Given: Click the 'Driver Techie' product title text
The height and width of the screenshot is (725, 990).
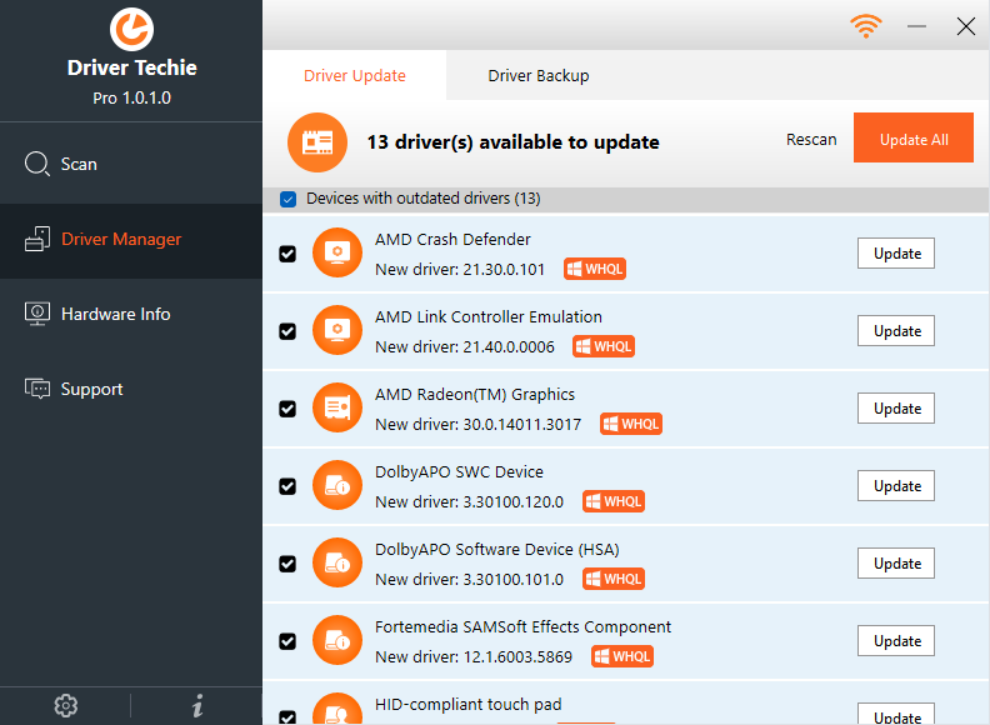Looking at the screenshot, I should point(131,68).
